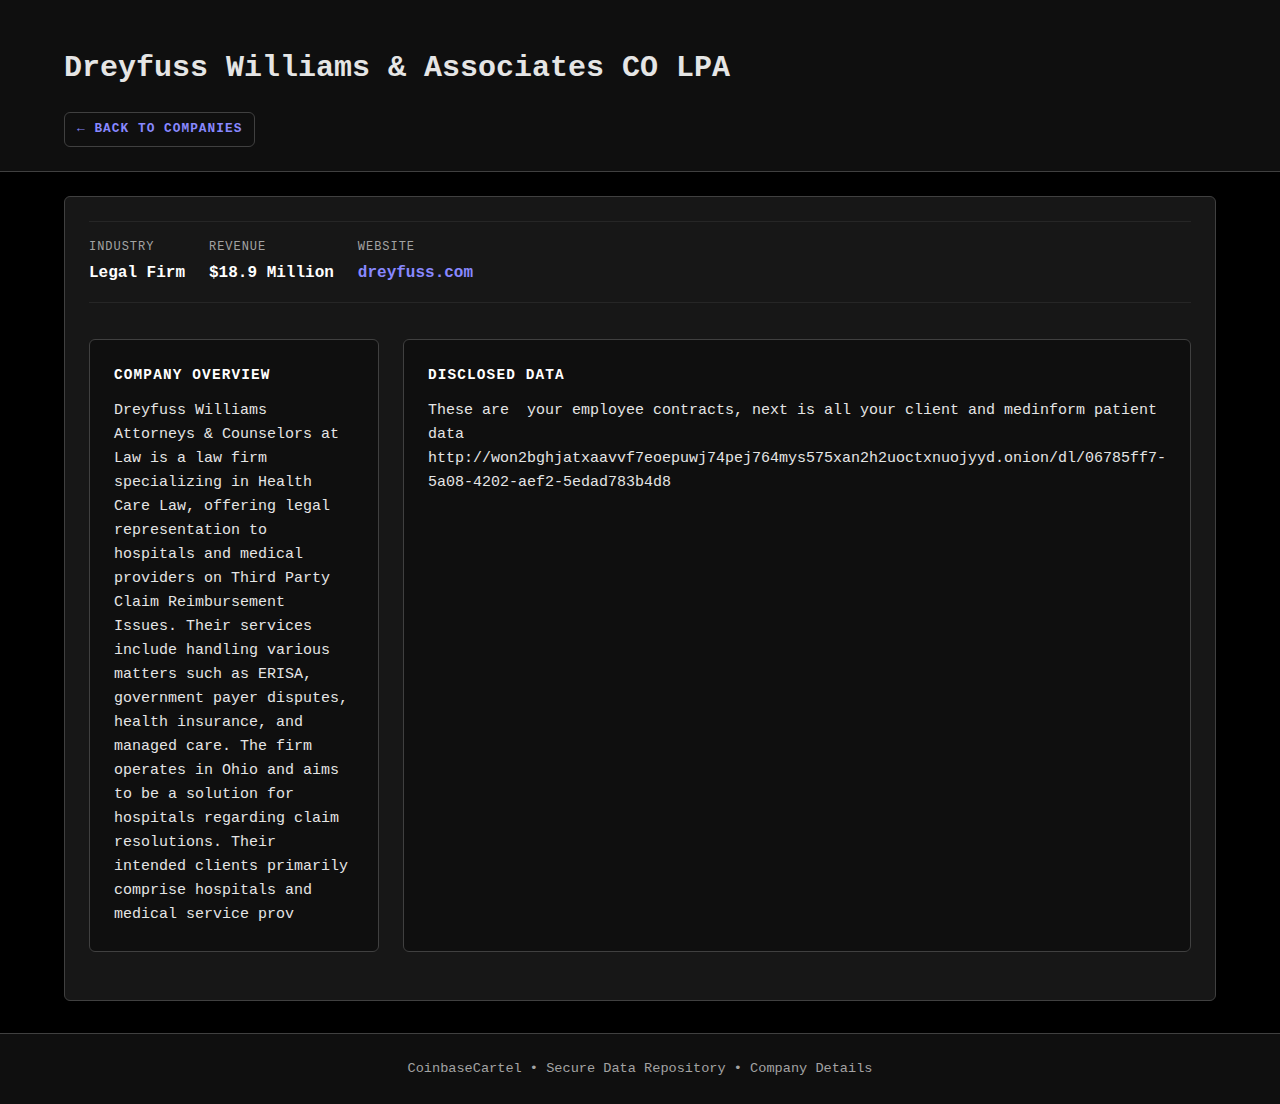Viewport: 1280px width, 1104px height.
Task: Click the Legal Firm industry value
Action: (x=137, y=272)
